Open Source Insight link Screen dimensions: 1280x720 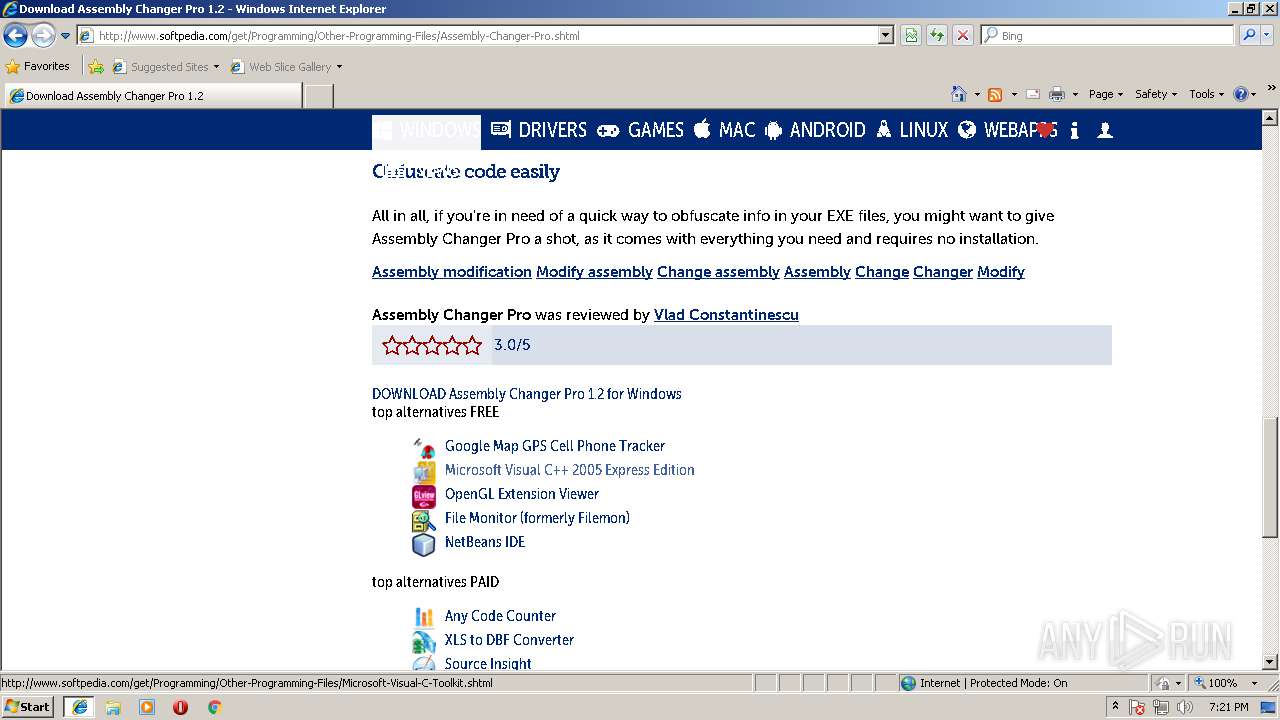tap(488, 664)
